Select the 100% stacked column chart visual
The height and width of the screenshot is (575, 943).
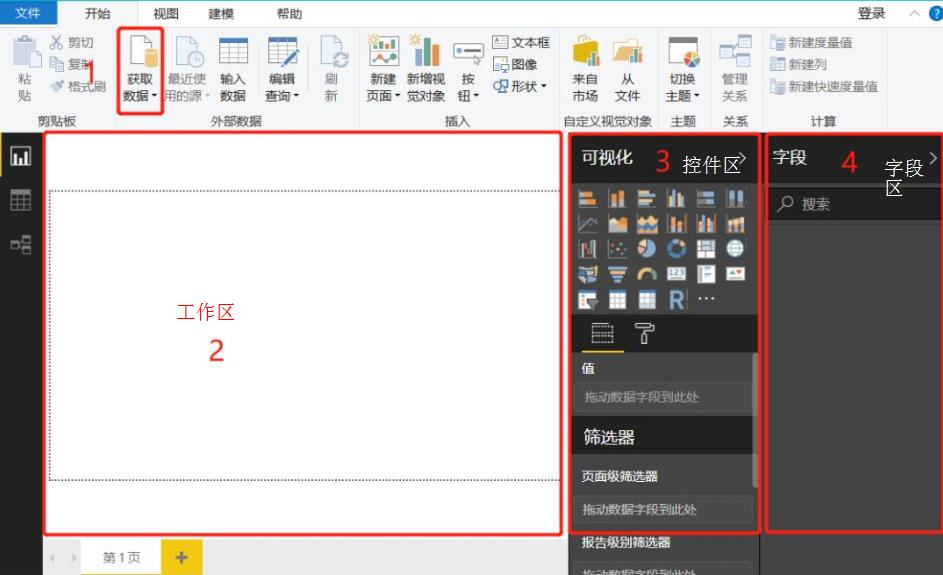coord(735,198)
